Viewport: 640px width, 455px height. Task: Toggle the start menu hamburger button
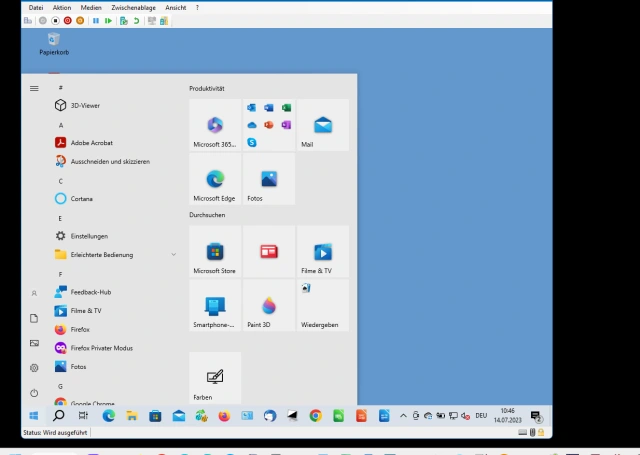coord(34,88)
